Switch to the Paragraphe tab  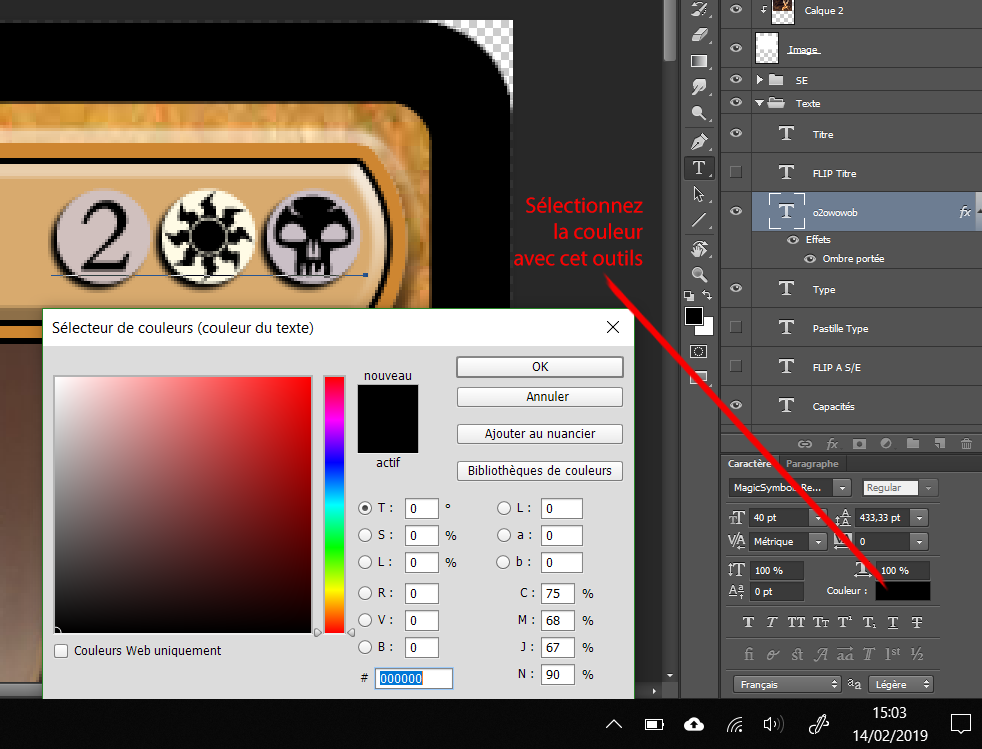pos(812,464)
